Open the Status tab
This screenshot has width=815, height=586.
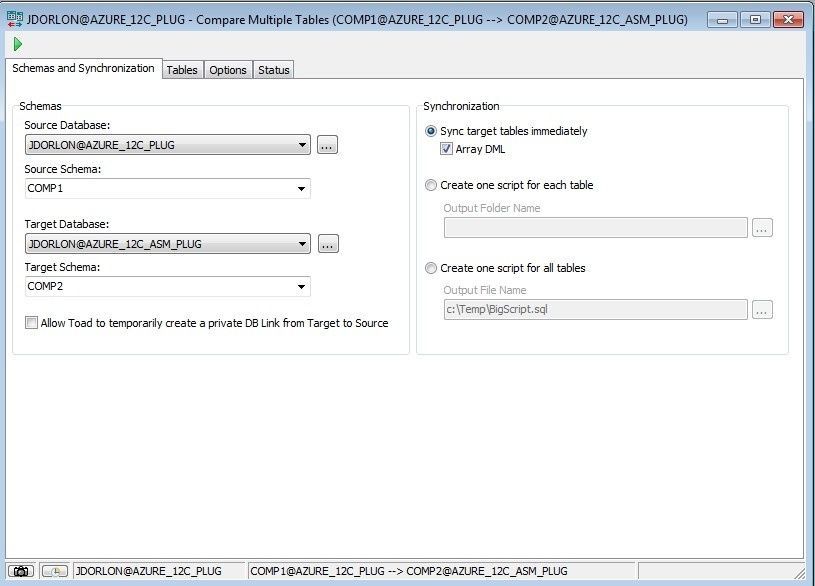[x=273, y=70]
